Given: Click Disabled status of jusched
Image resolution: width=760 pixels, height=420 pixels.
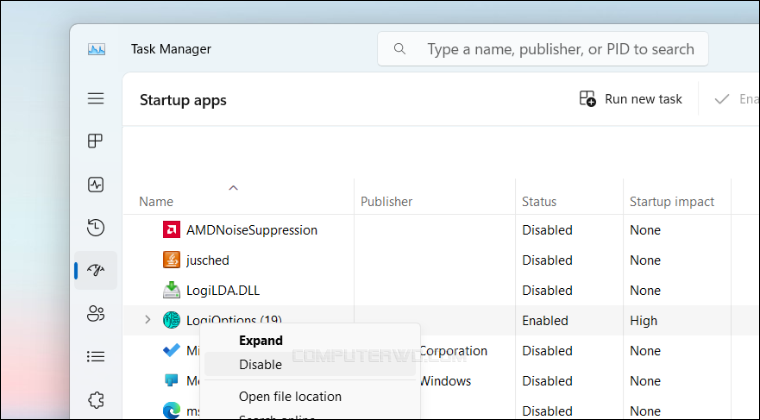Looking at the screenshot, I should [x=547, y=260].
